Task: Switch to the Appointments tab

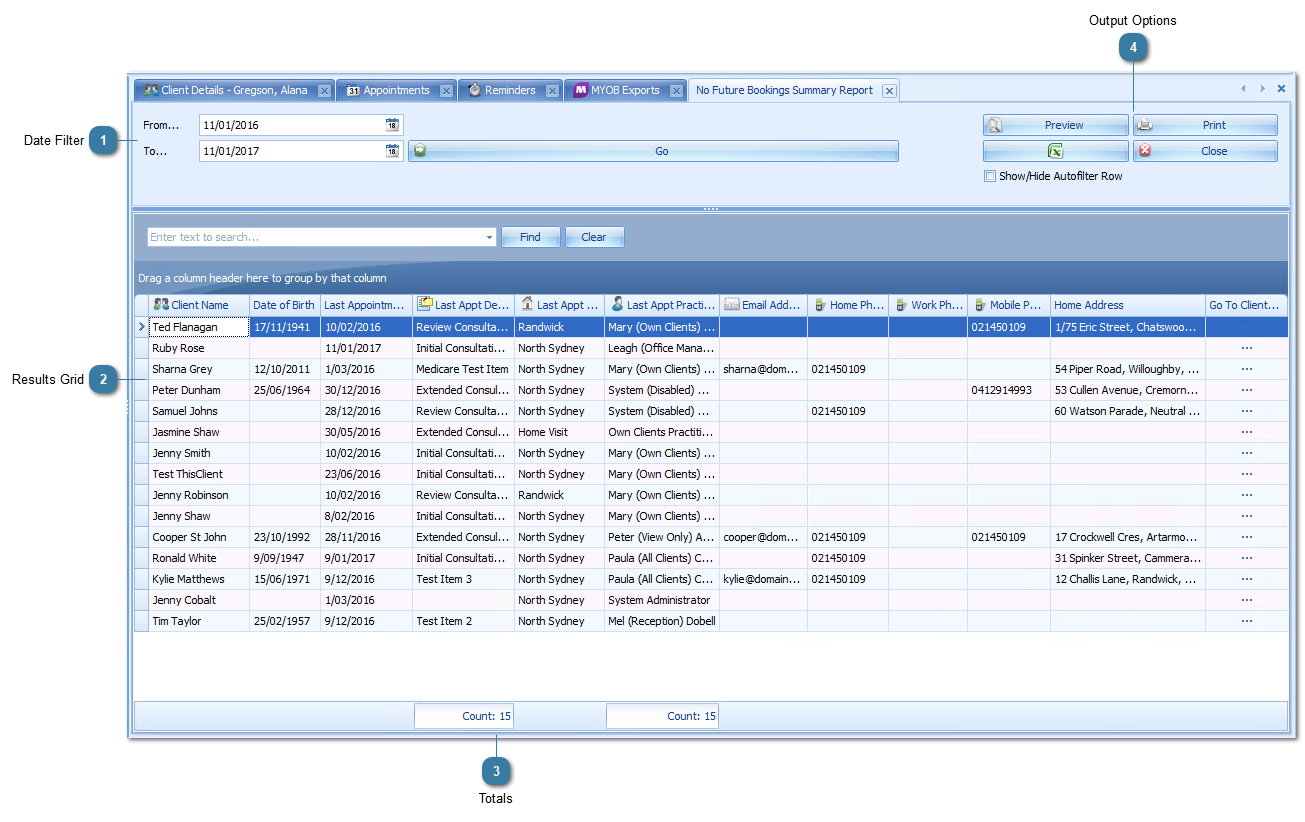Action: click(396, 90)
